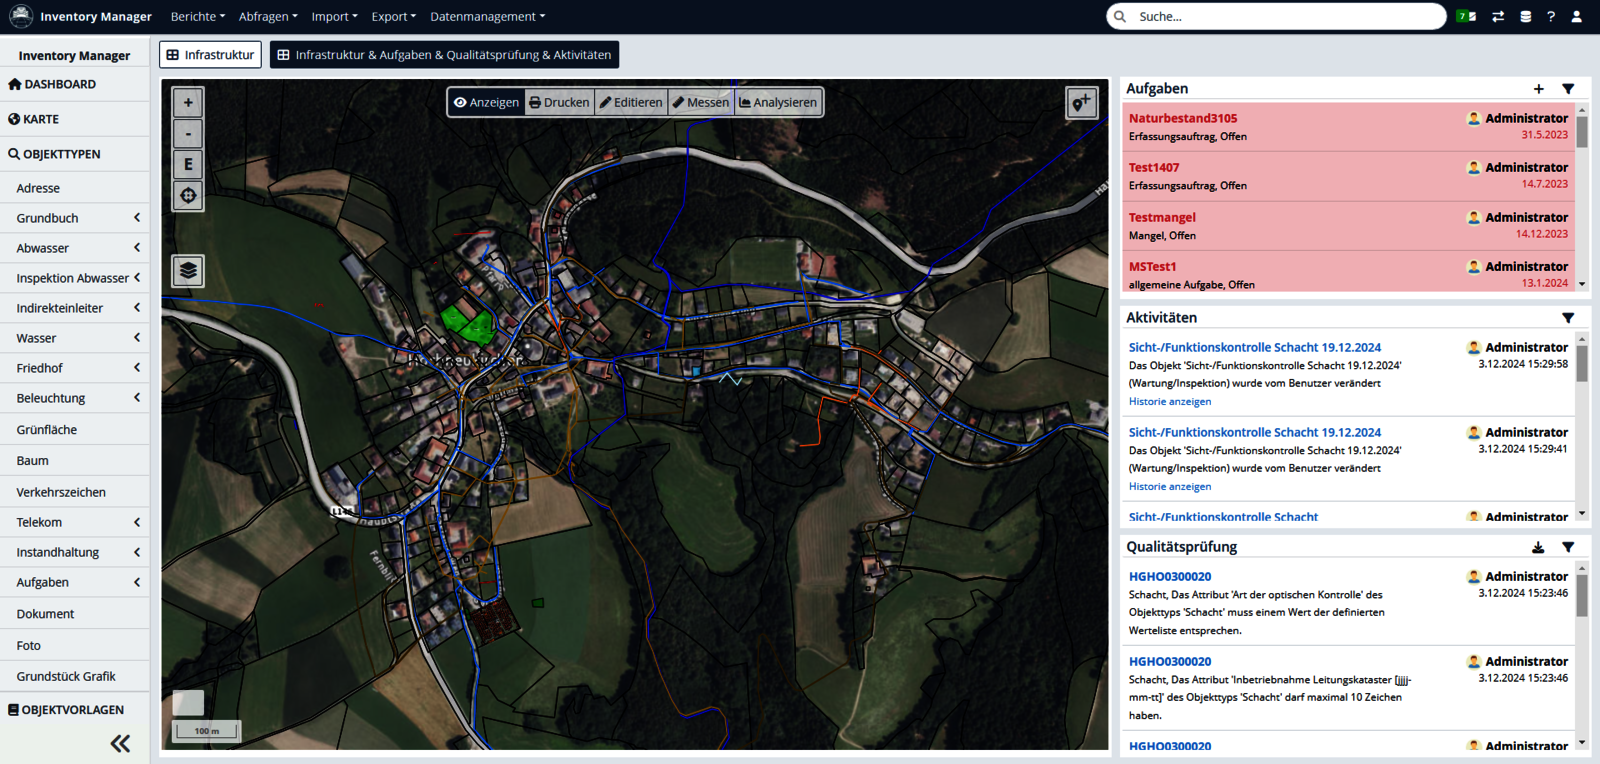The height and width of the screenshot is (764, 1600).
Task: Switch map to Editieren mode
Action: [x=631, y=102]
